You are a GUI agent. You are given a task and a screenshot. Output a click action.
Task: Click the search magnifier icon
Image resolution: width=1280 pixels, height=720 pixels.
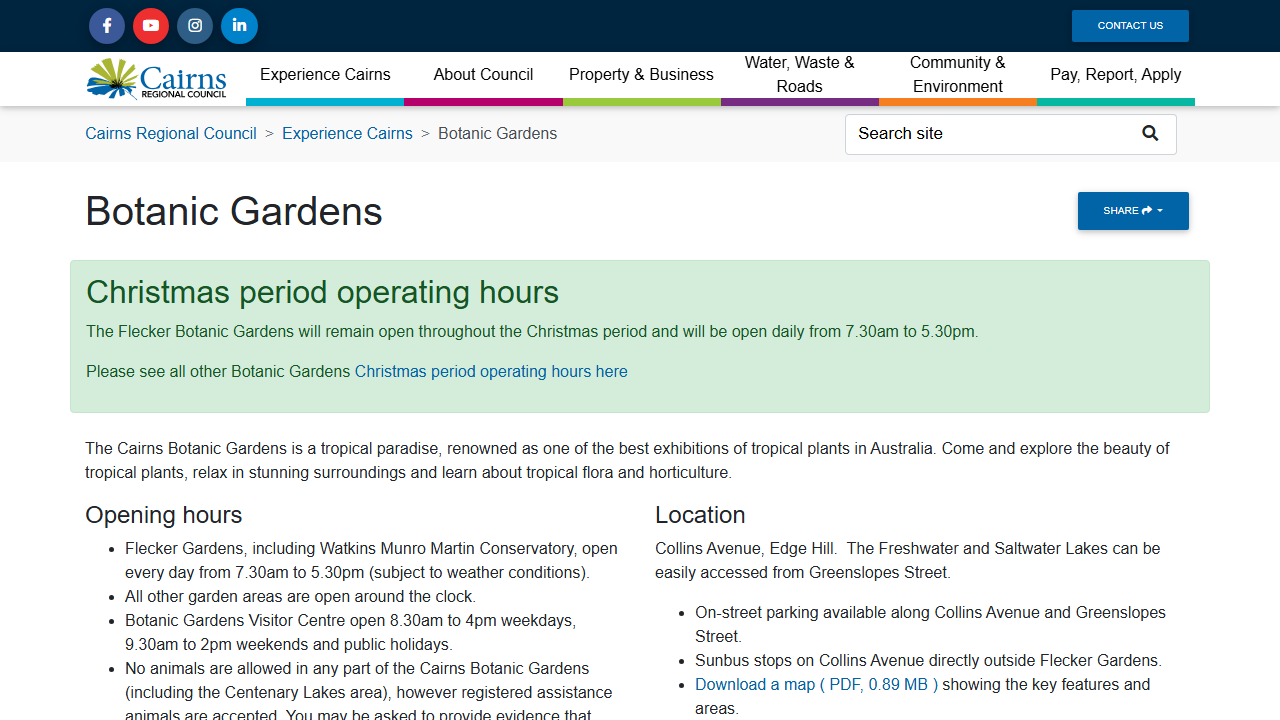1150,134
